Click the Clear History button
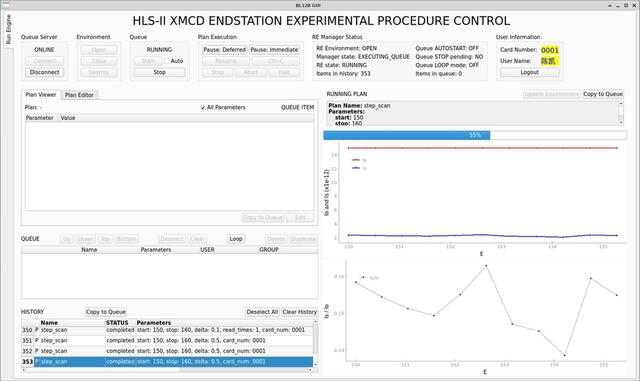The width and height of the screenshot is (640, 381). click(300, 312)
